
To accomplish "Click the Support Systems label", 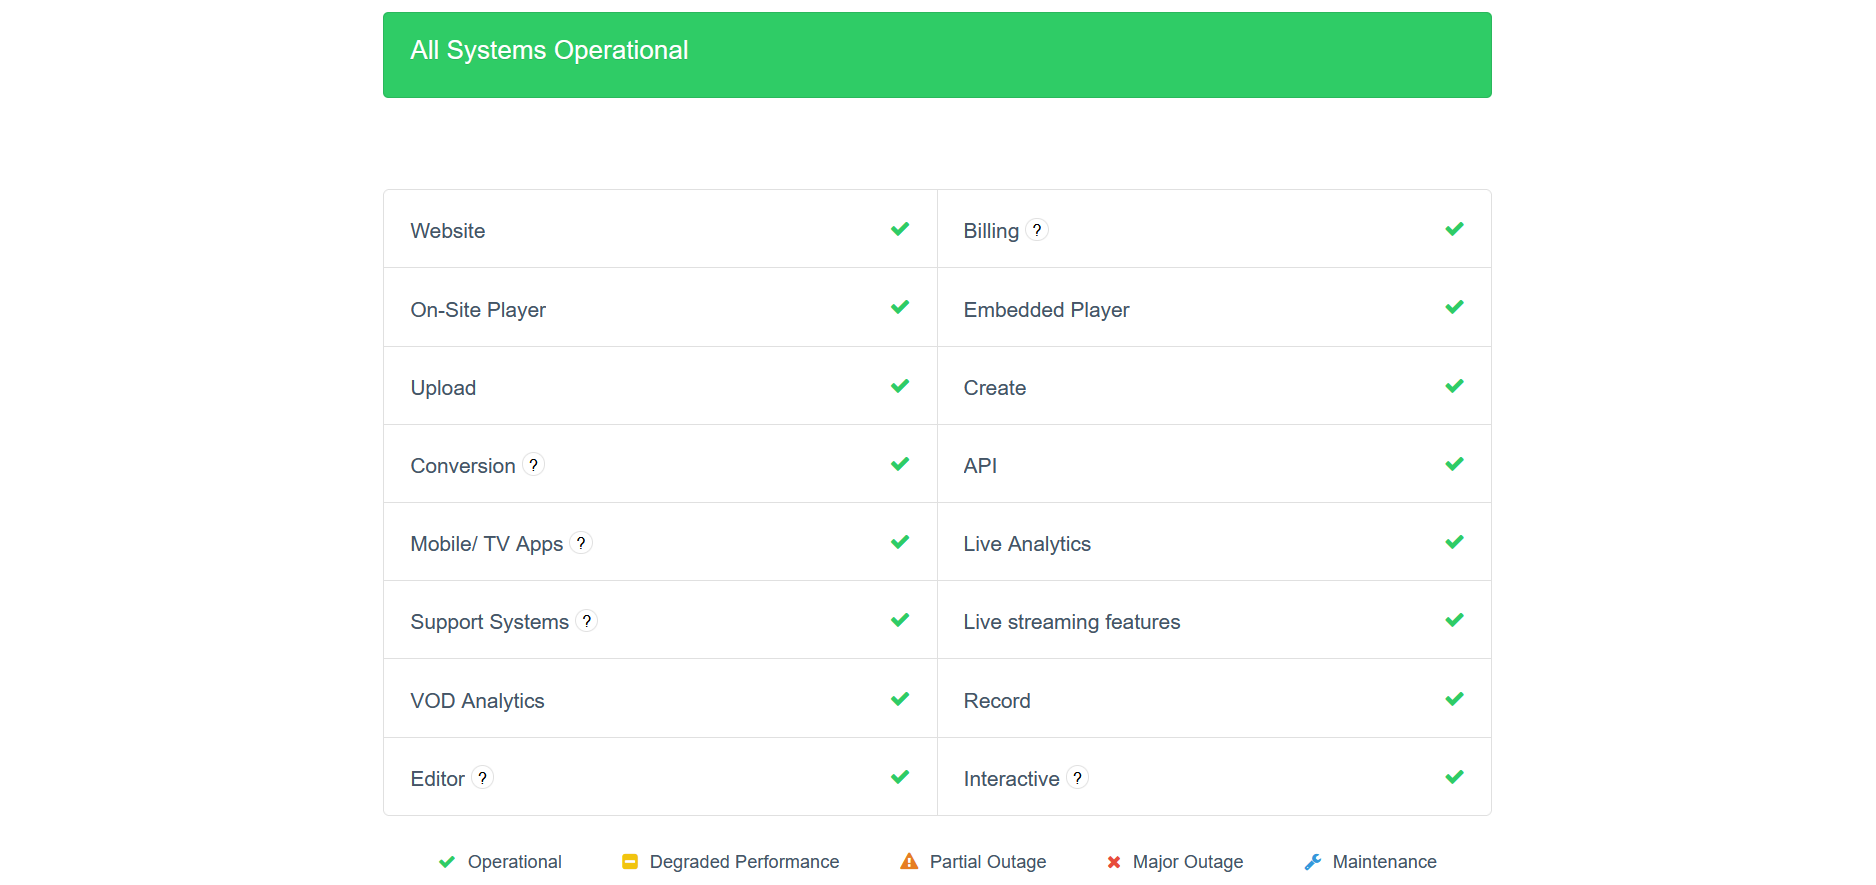I will pos(490,622).
